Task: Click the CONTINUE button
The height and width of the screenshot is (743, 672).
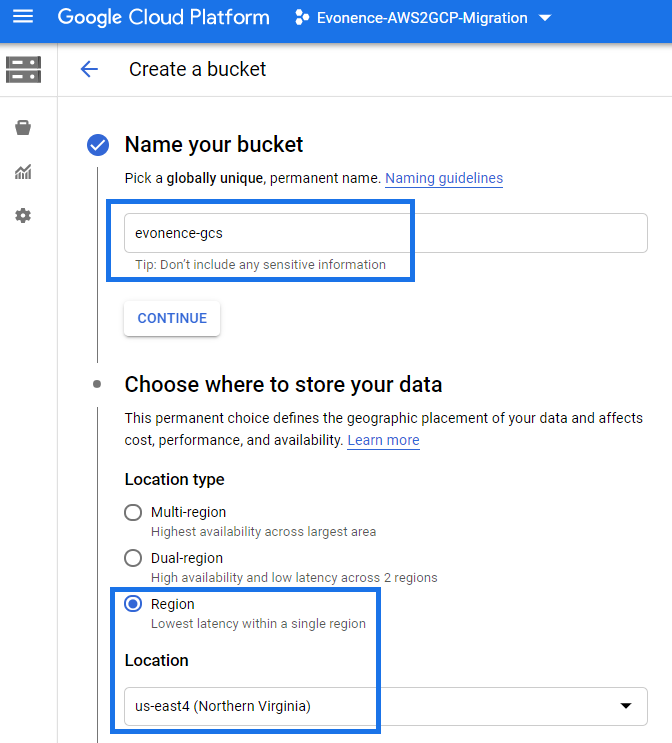Action: [x=172, y=318]
